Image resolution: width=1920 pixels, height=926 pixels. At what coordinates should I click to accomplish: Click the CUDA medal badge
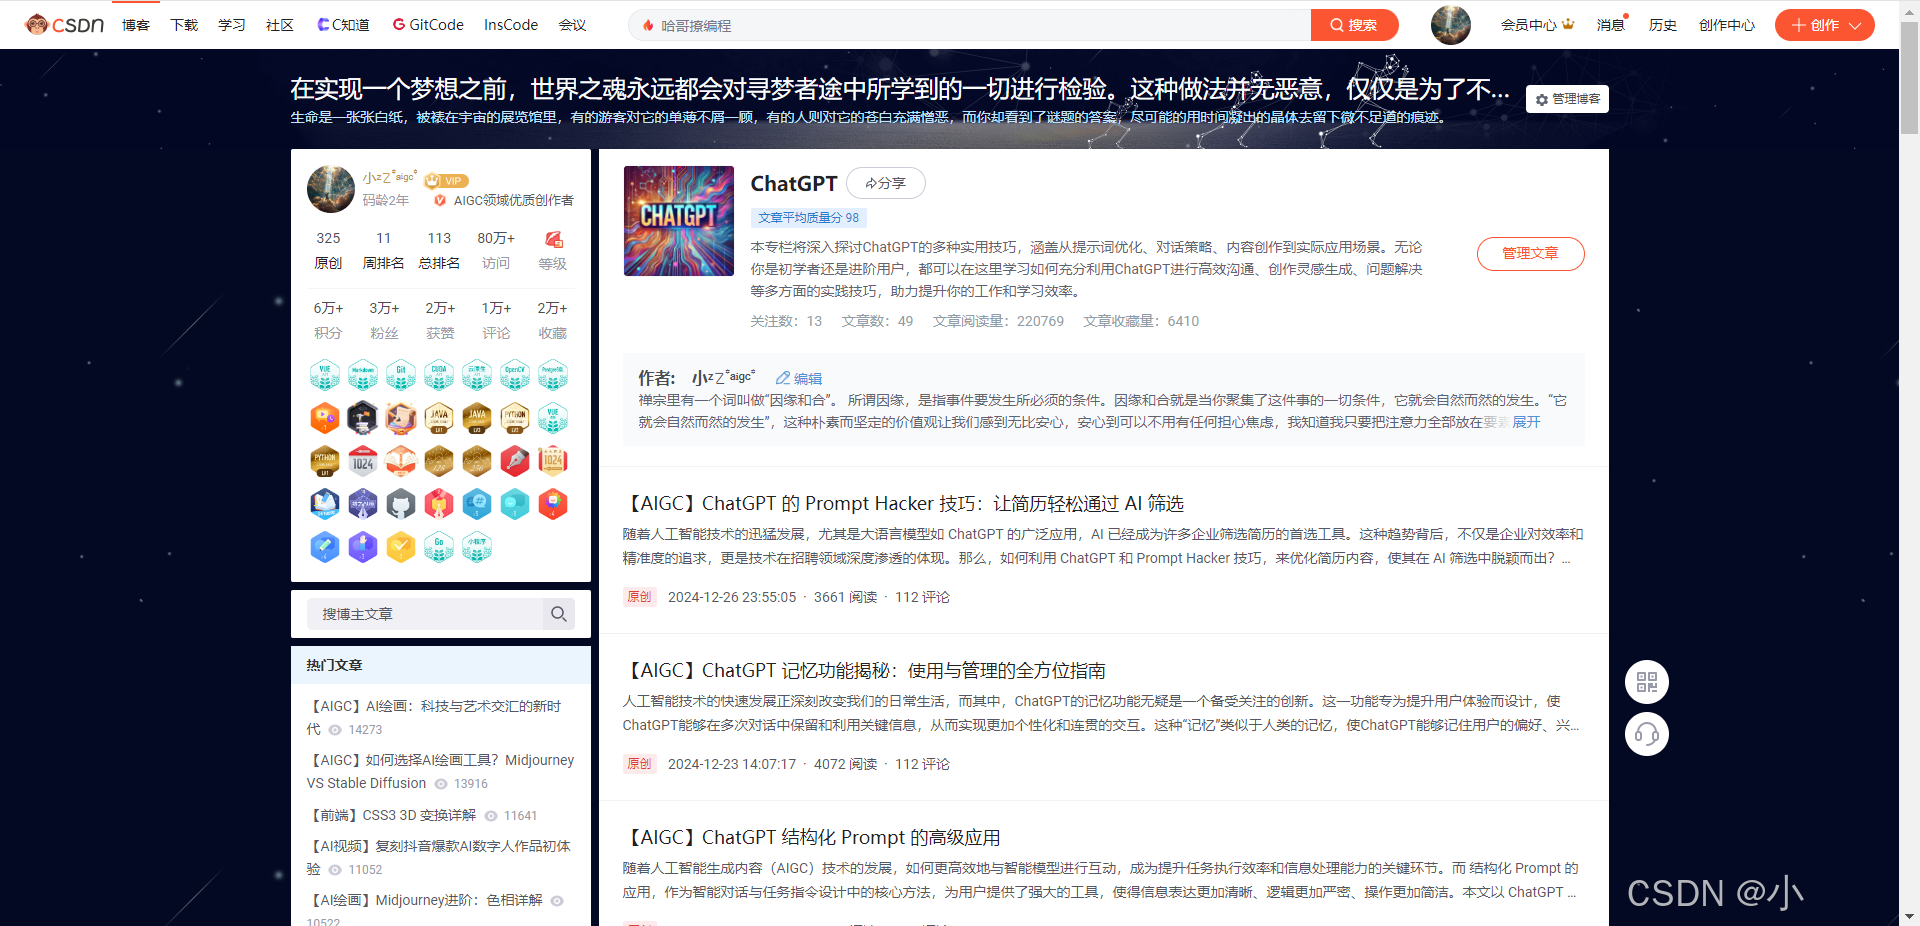coord(439,375)
